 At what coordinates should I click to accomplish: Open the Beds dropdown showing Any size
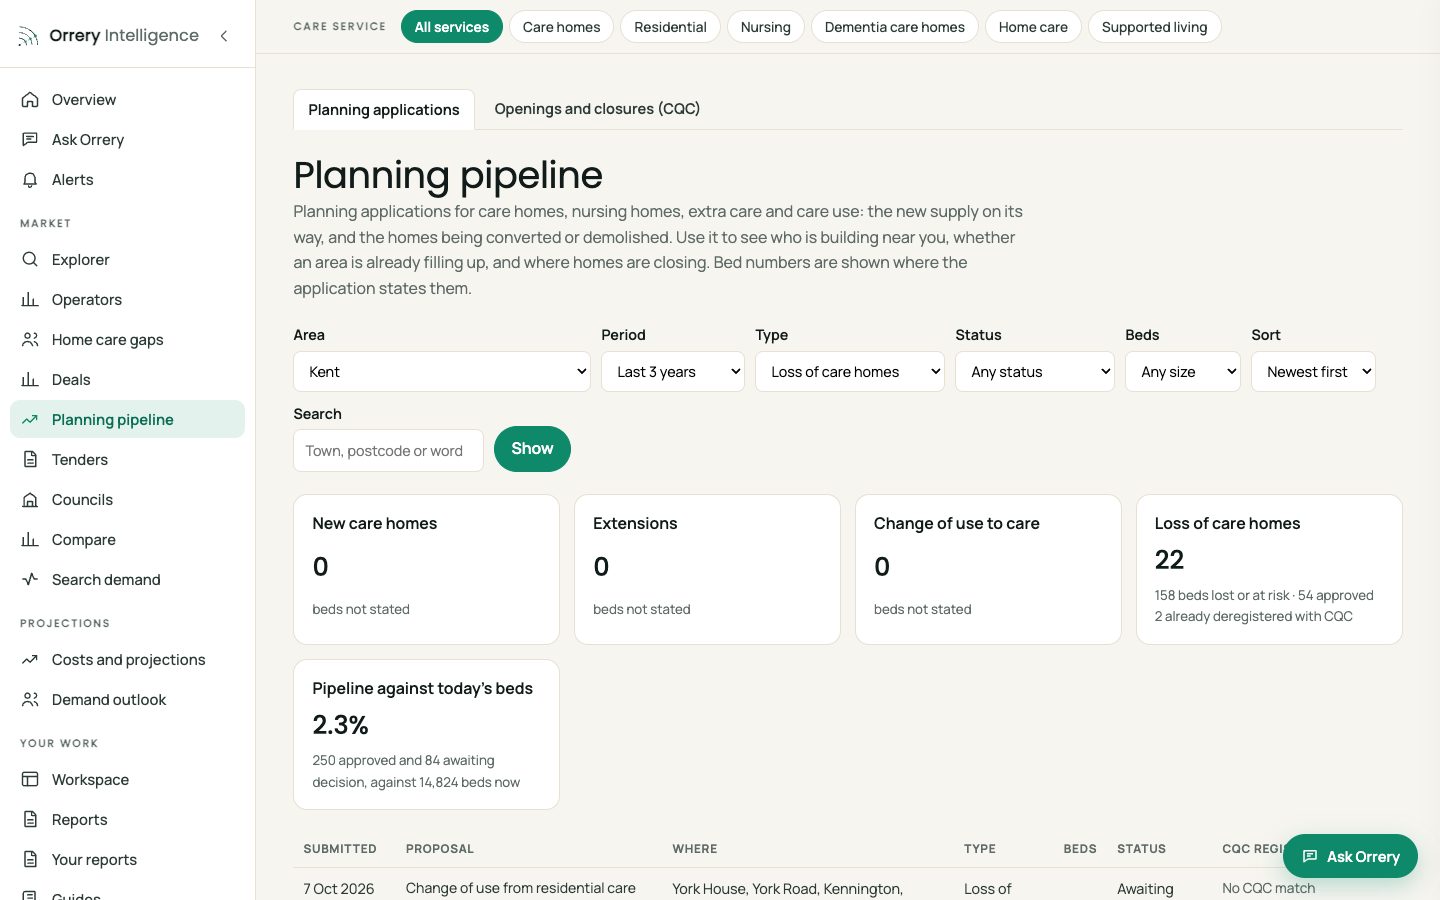click(1183, 372)
